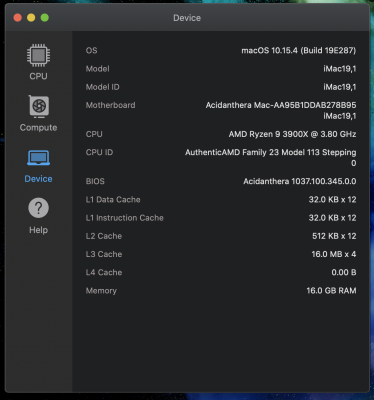Select the Compute GPU card icon
374x400 pixels.
click(39, 107)
